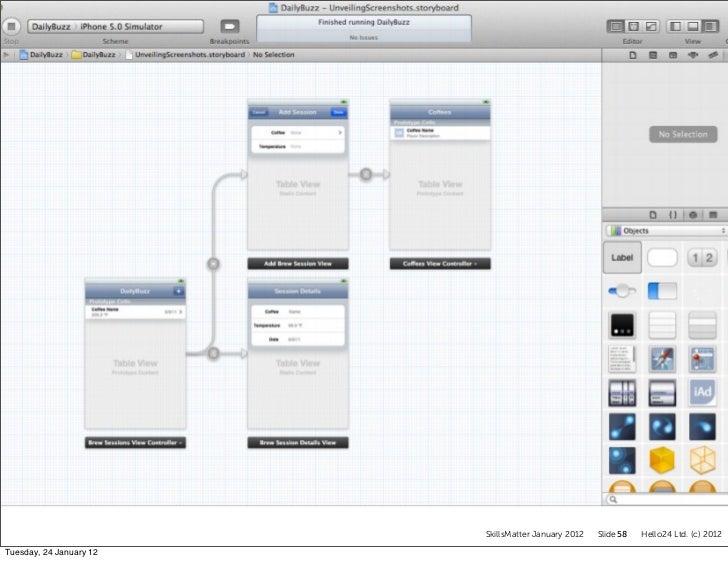Show the Object library
Screen dimensions: 728x561
[693, 215]
